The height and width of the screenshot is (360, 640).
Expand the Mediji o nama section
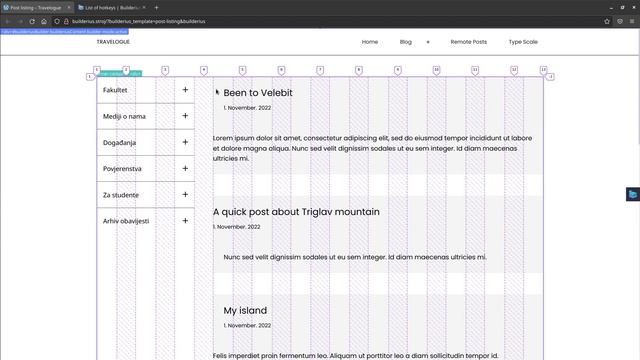click(185, 116)
